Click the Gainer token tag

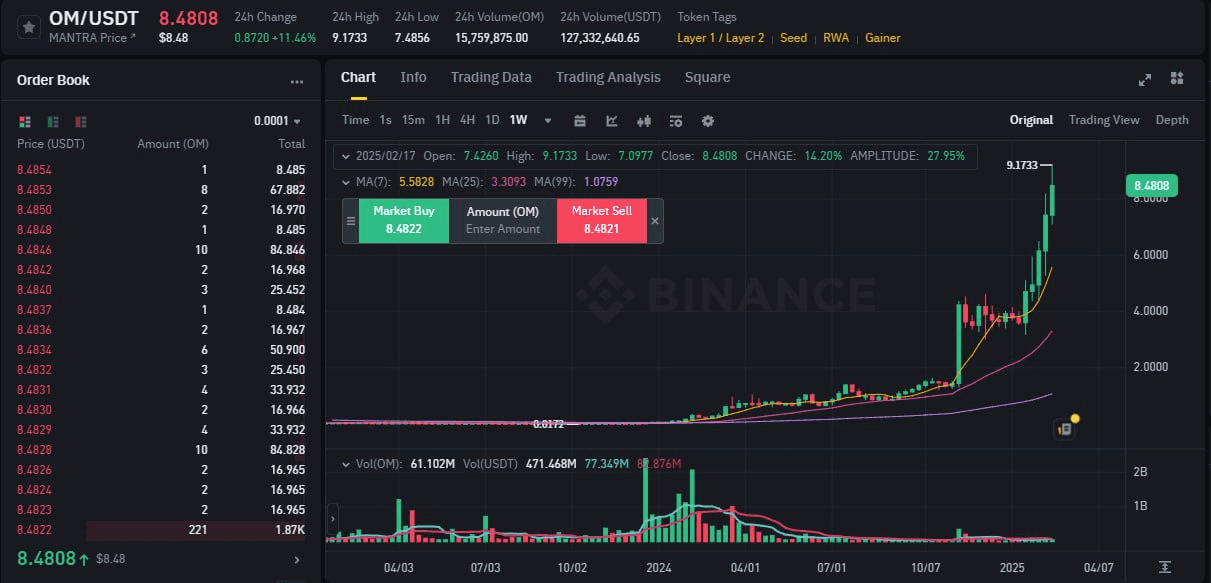coord(883,38)
